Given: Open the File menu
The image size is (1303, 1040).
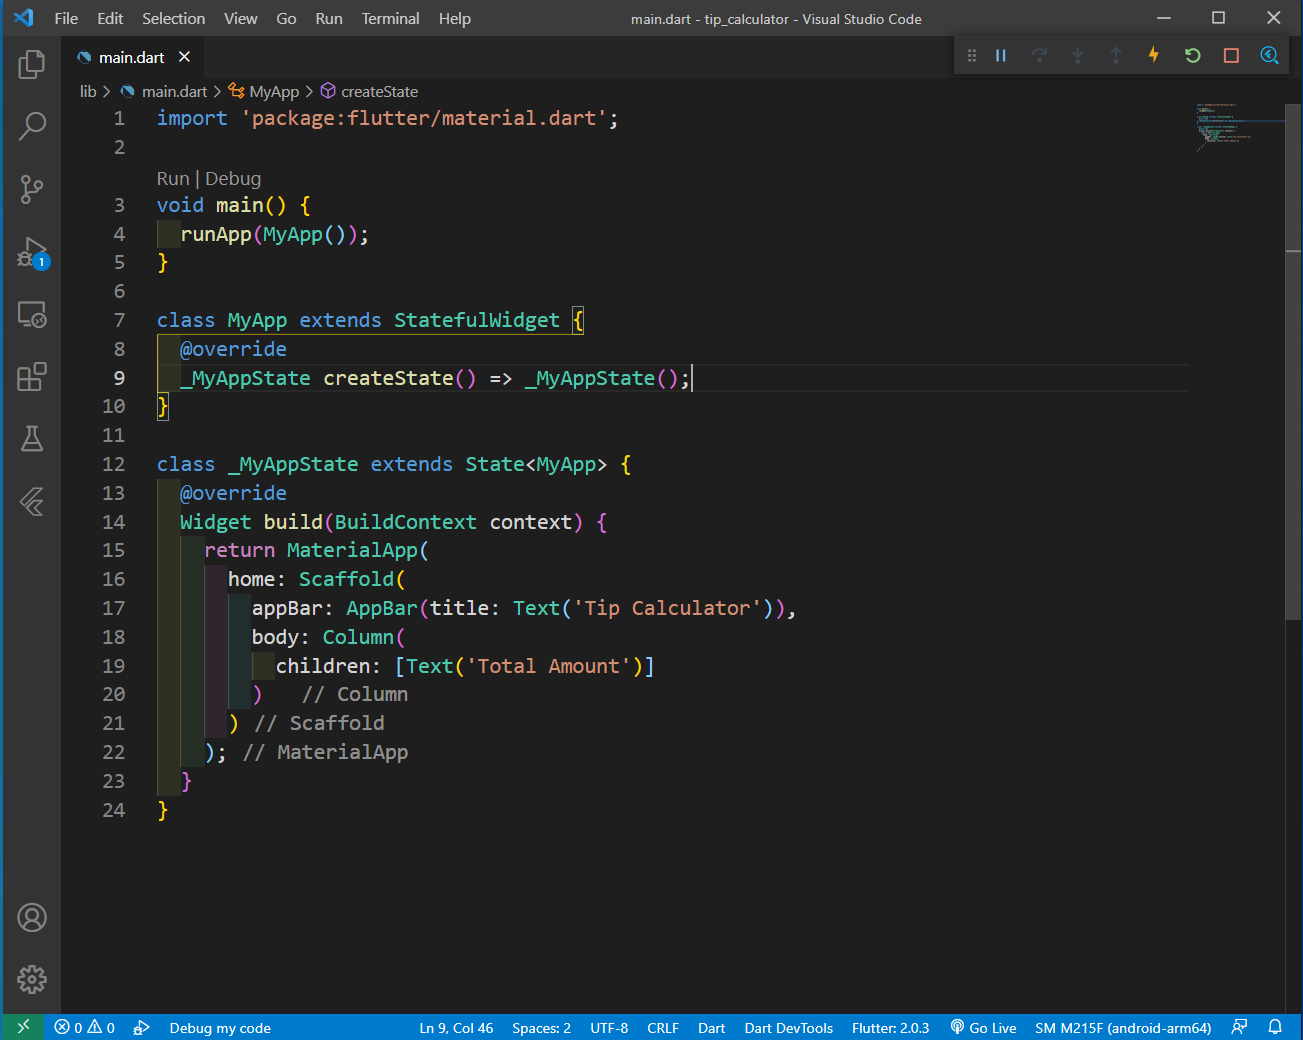Looking at the screenshot, I should point(66,18).
